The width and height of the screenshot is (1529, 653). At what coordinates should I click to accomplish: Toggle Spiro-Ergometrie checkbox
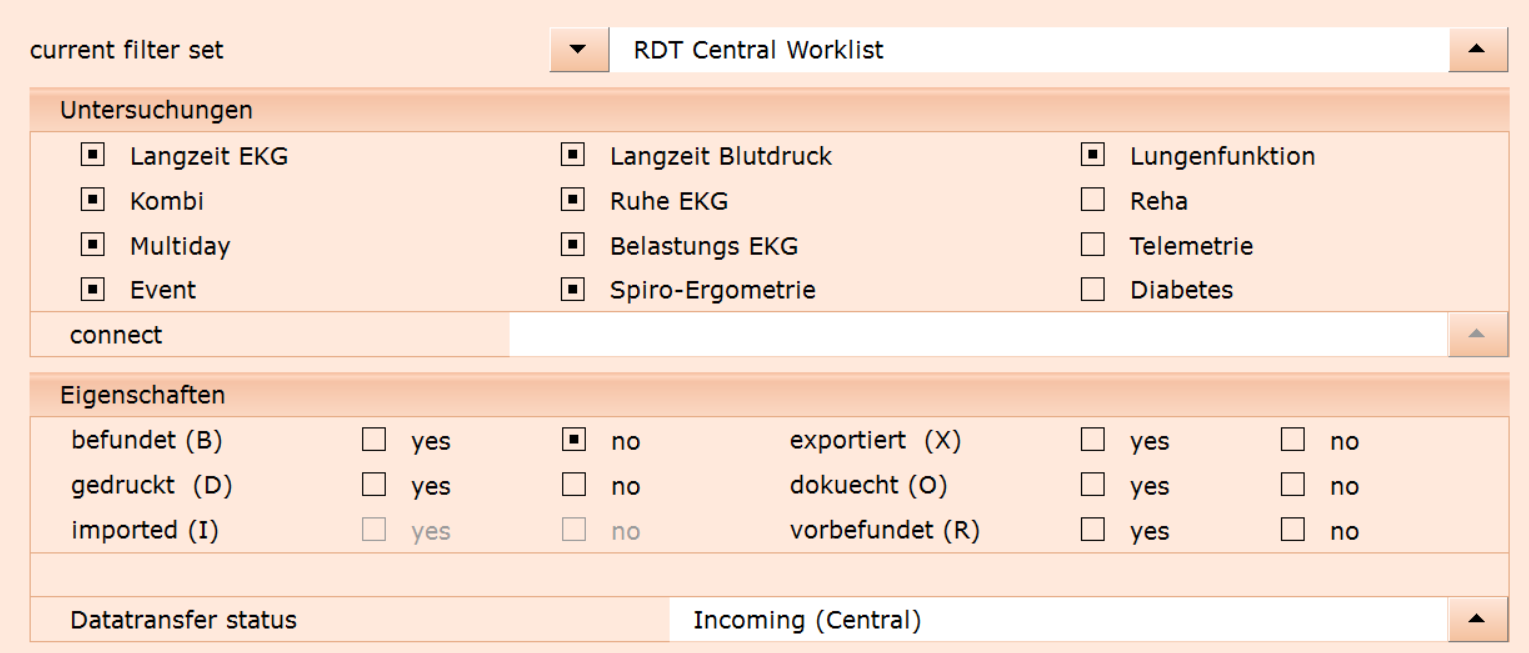(573, 290)
